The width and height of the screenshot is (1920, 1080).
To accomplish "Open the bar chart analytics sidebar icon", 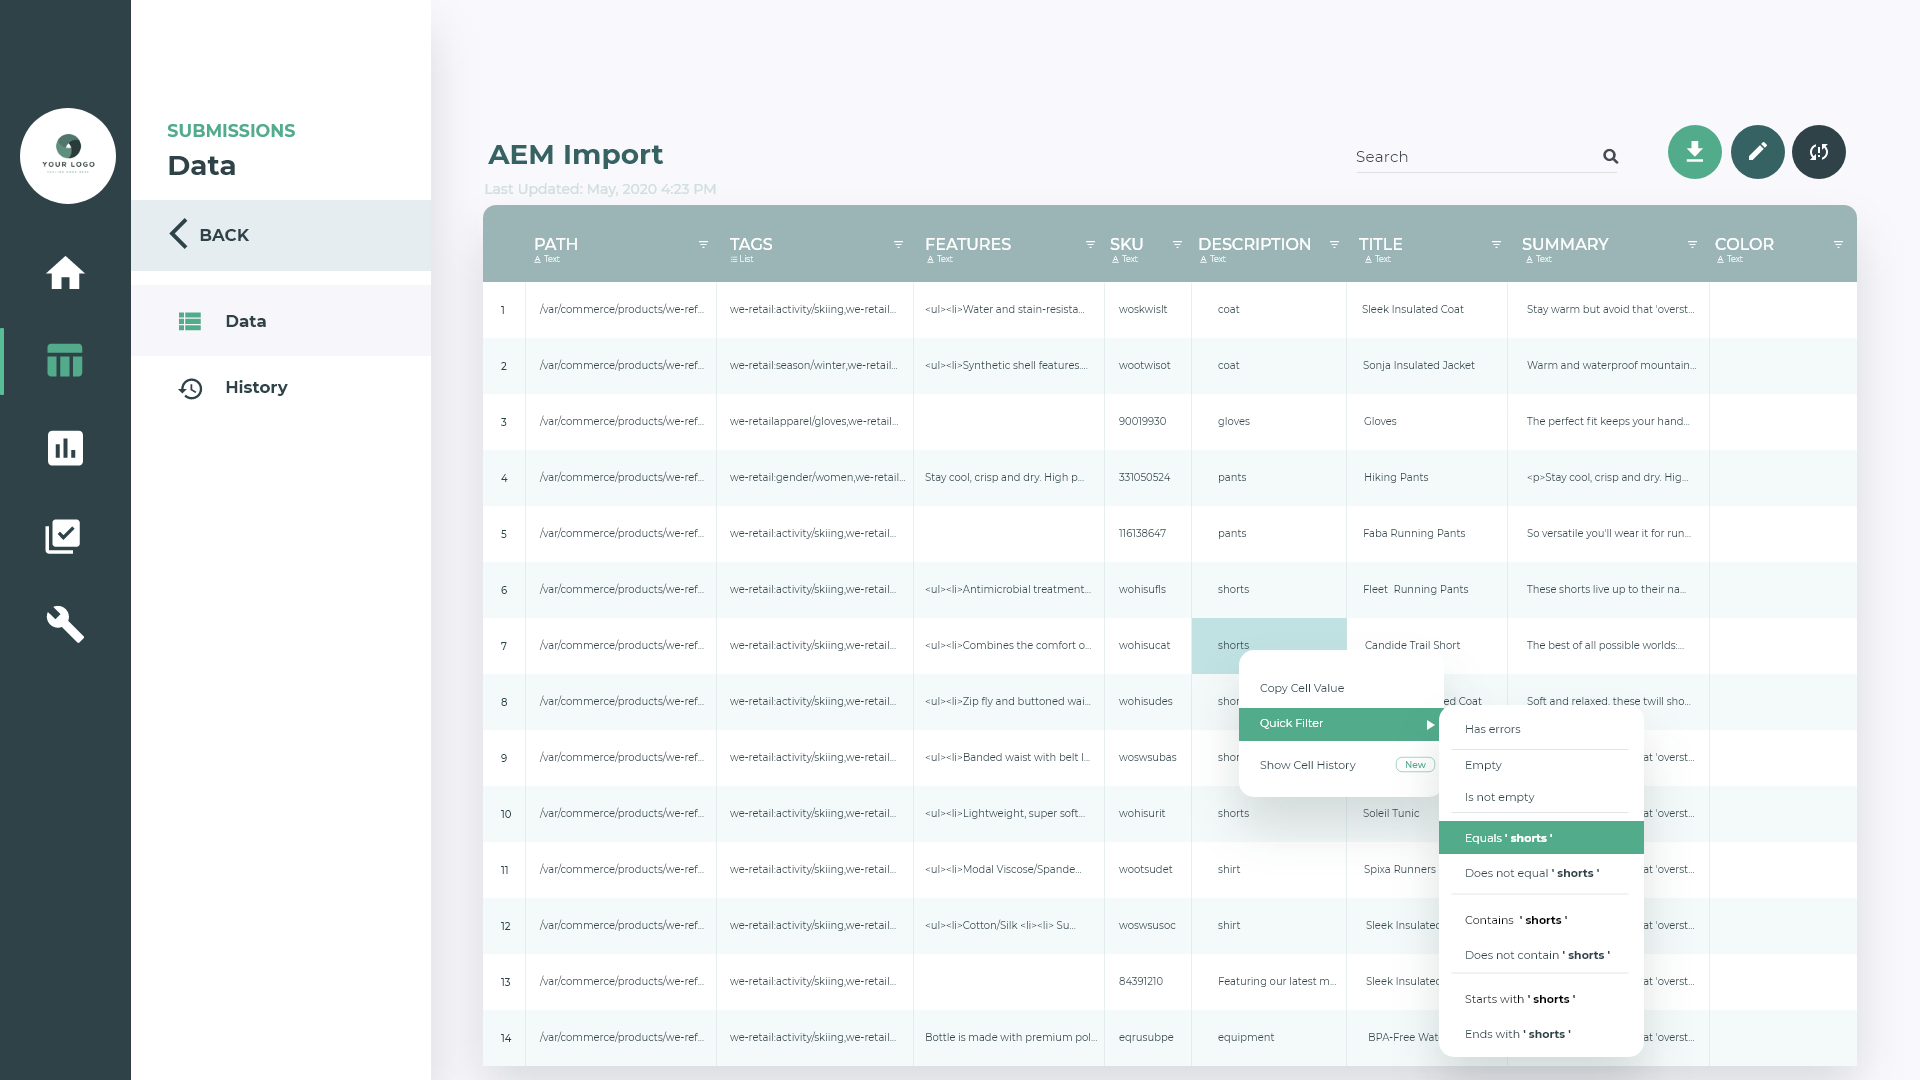I will (x=65, y=448).
